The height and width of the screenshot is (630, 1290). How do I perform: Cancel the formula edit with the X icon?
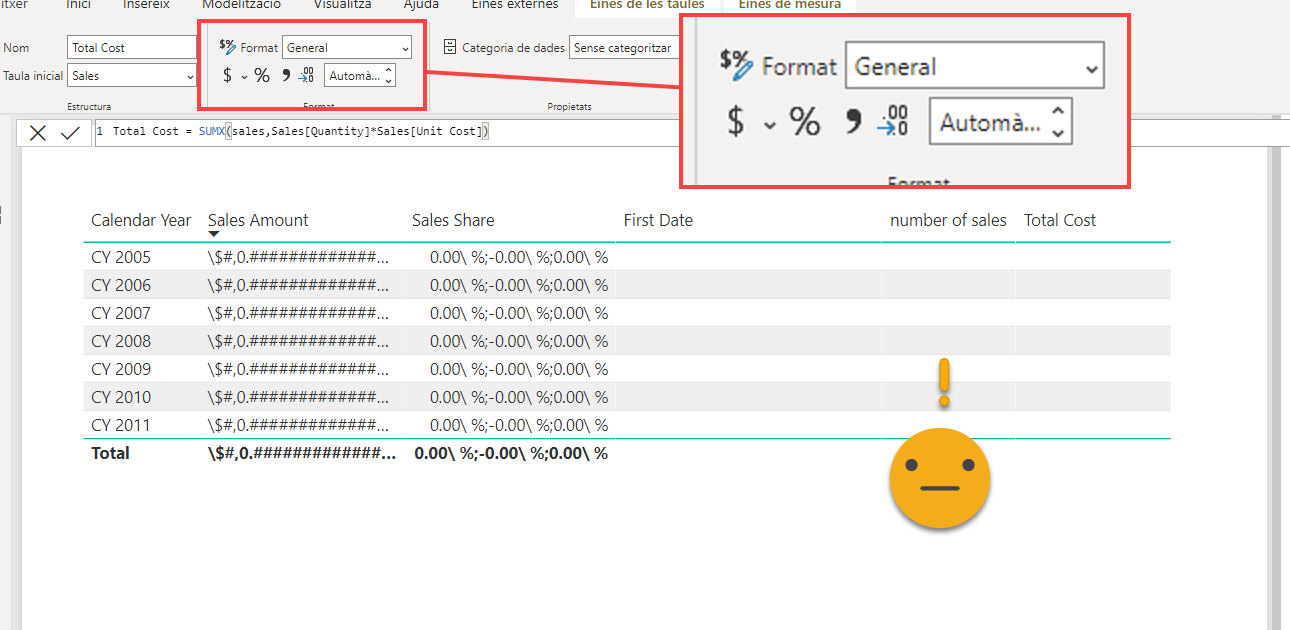[x=37, y=133]
